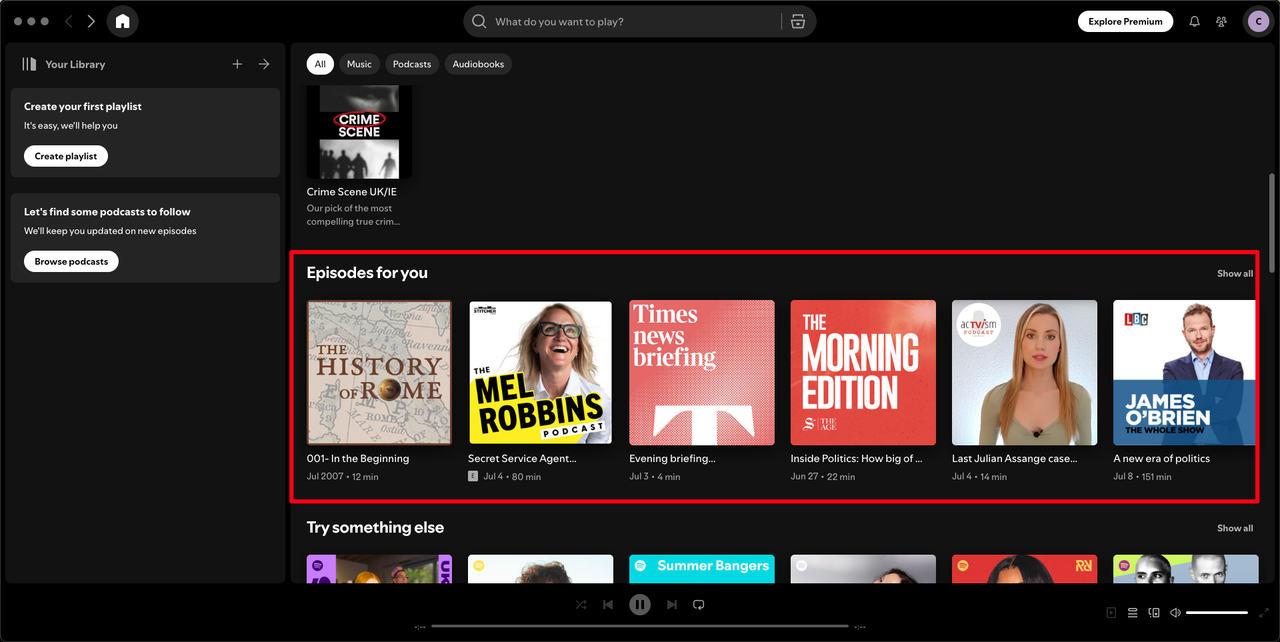1280x642 pixels.
Task: Click the playback progress bar
Action: 640,626
